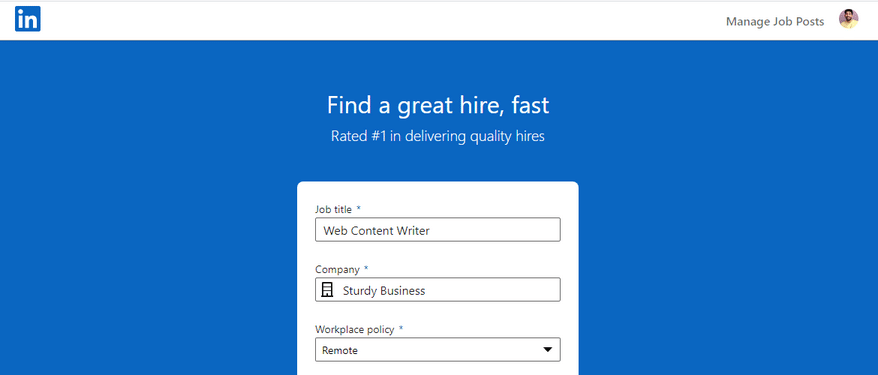Expand the Remote workplace policy dropdown
Image resolution: width=878 pixels, height=375 pixels.
[x=437, y=349]
